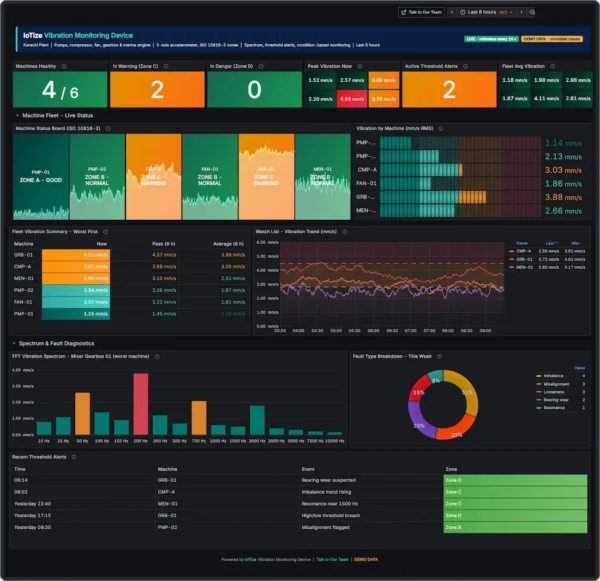
Task: Select the PMP-01 Zone A Good status tile
Action: 41,176
